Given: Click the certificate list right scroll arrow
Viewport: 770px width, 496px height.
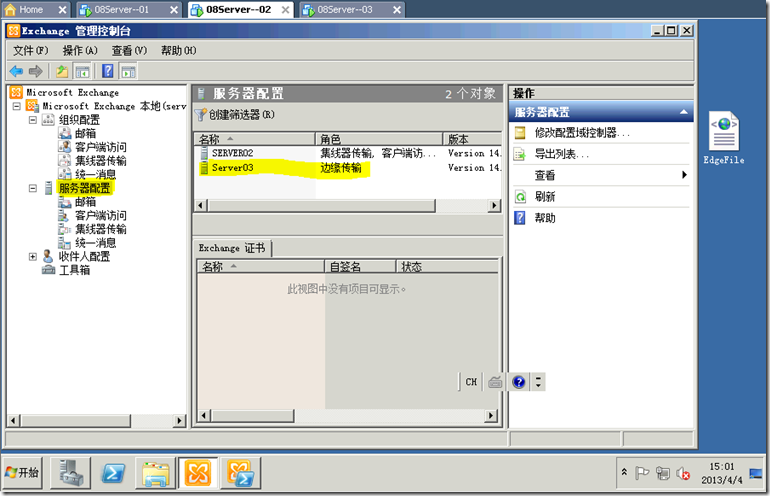Looking at the screenshot, I should click(490, 416).
